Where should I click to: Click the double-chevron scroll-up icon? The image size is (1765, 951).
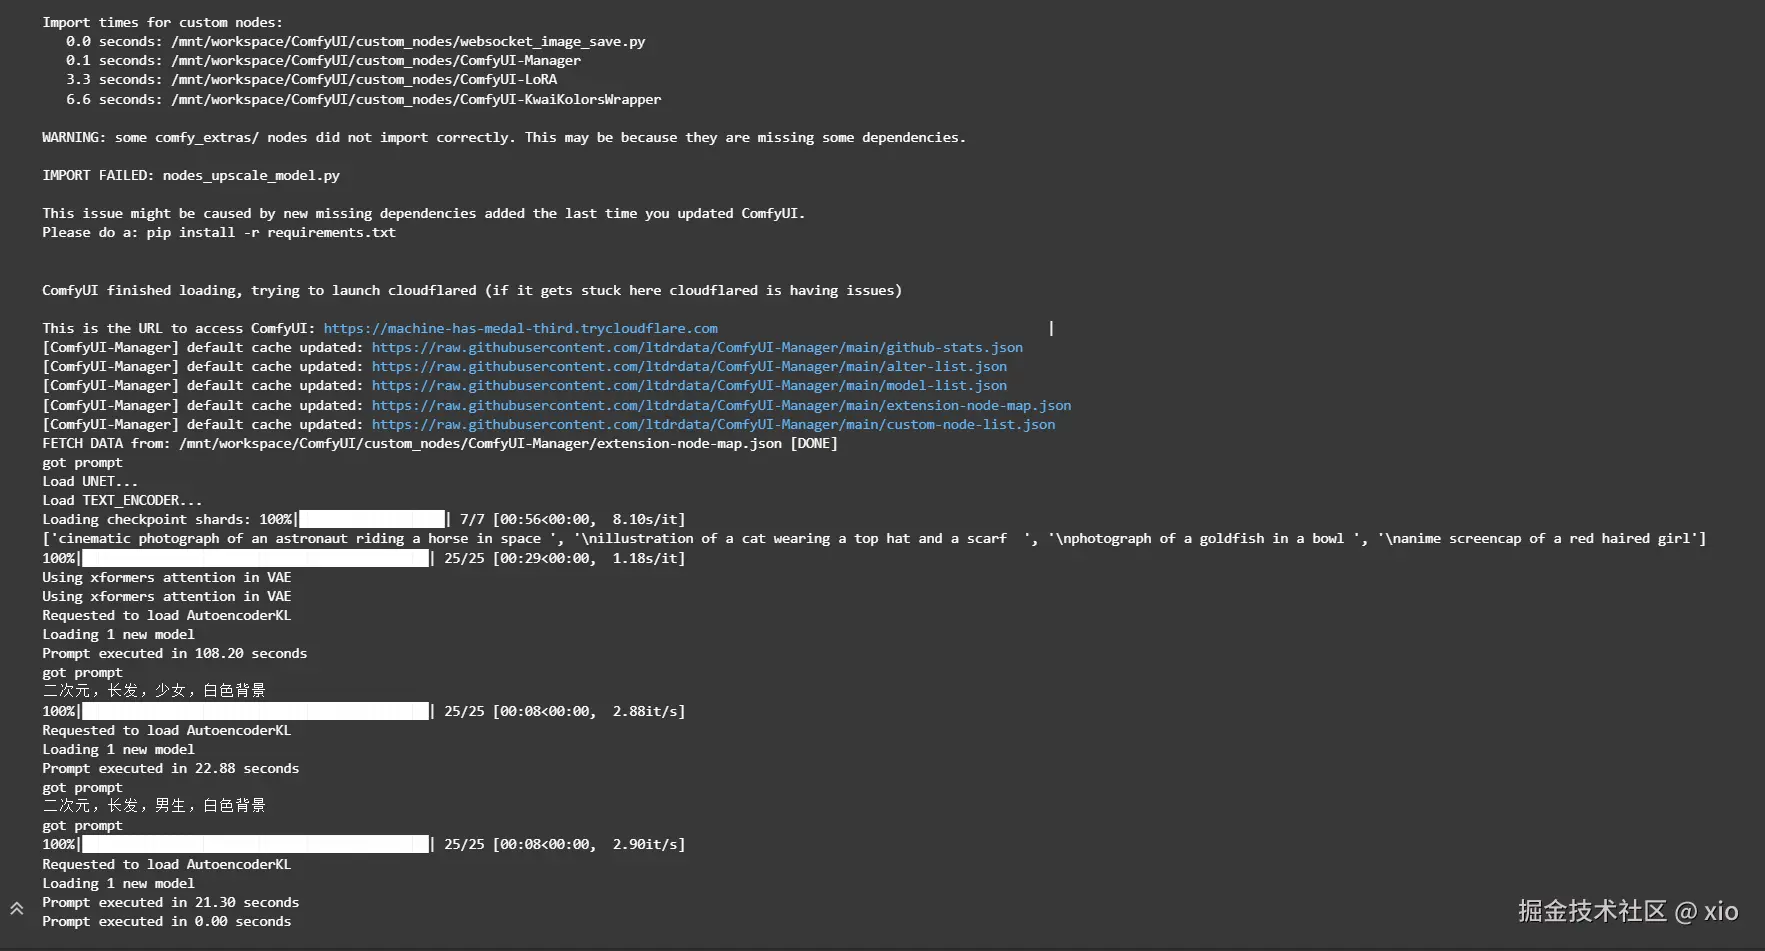point(16,909)
